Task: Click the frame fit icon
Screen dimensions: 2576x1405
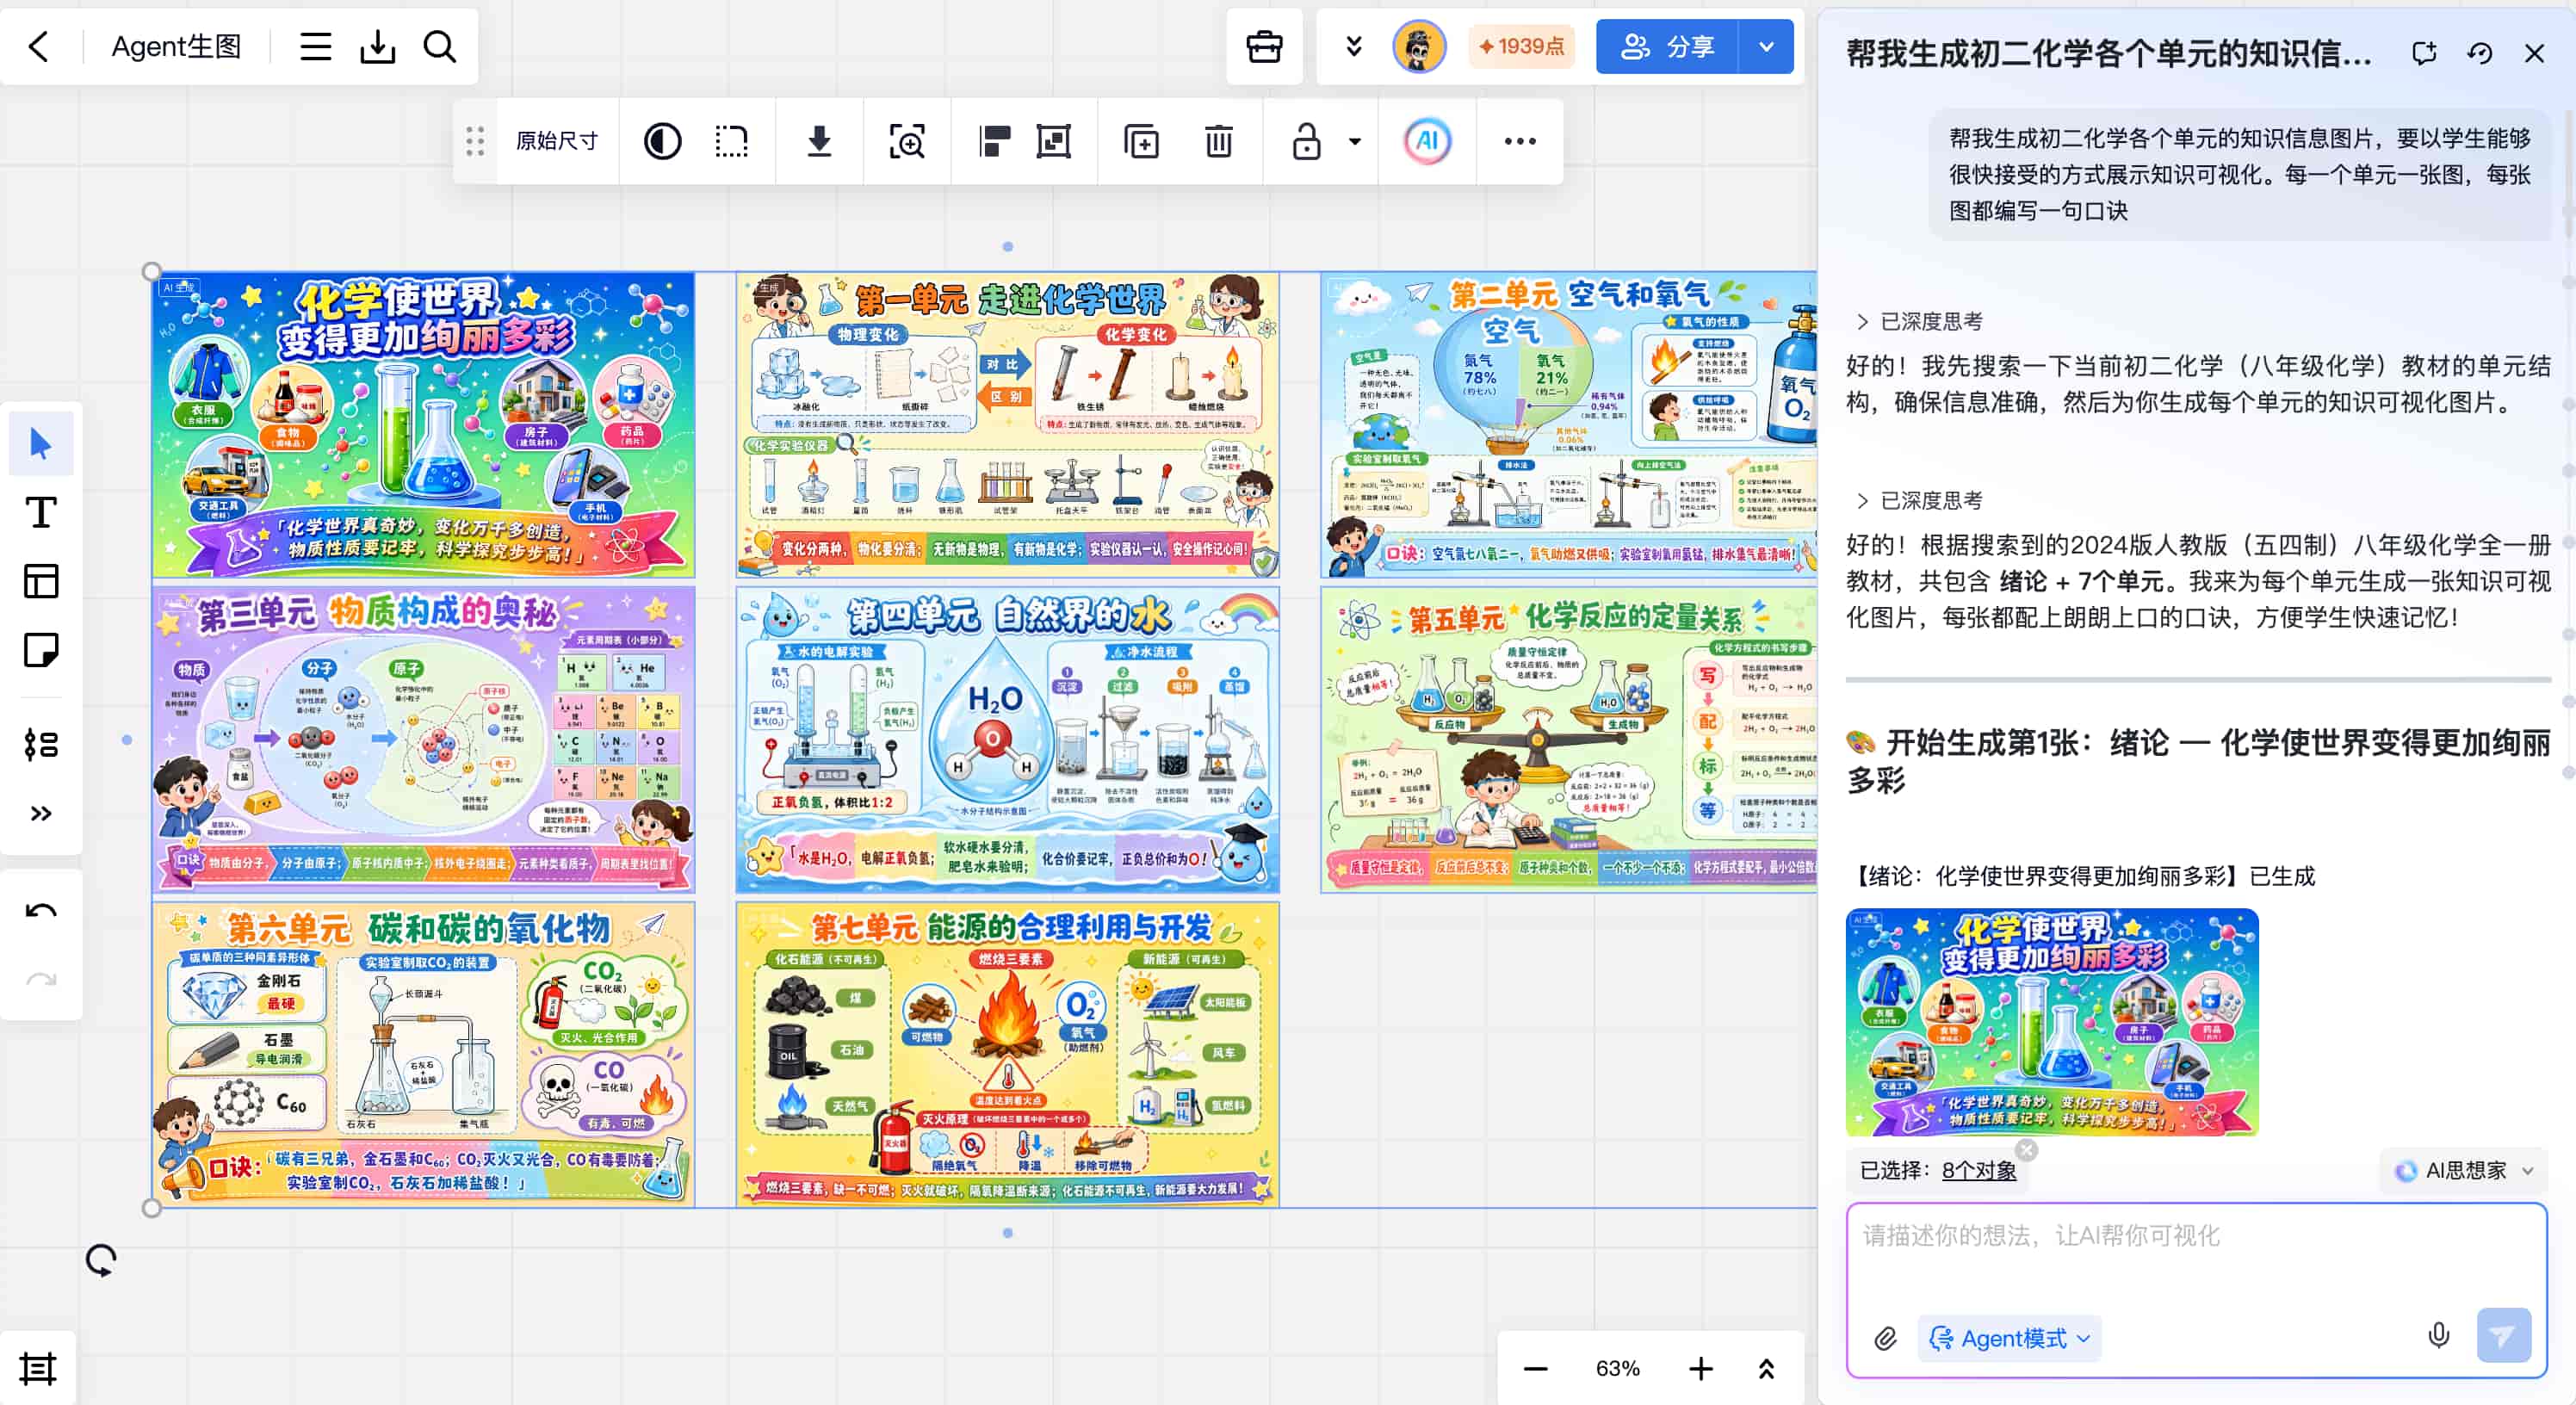Action: tap(1053, 141)
